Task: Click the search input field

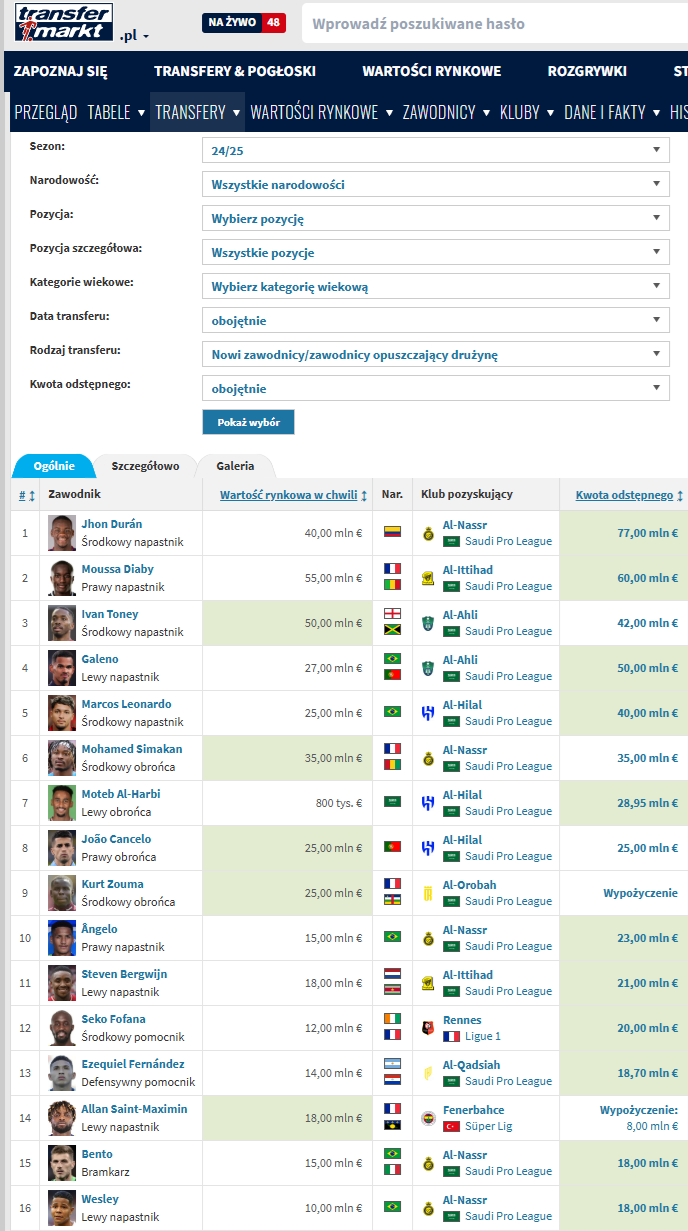Action: coord(495,23)
